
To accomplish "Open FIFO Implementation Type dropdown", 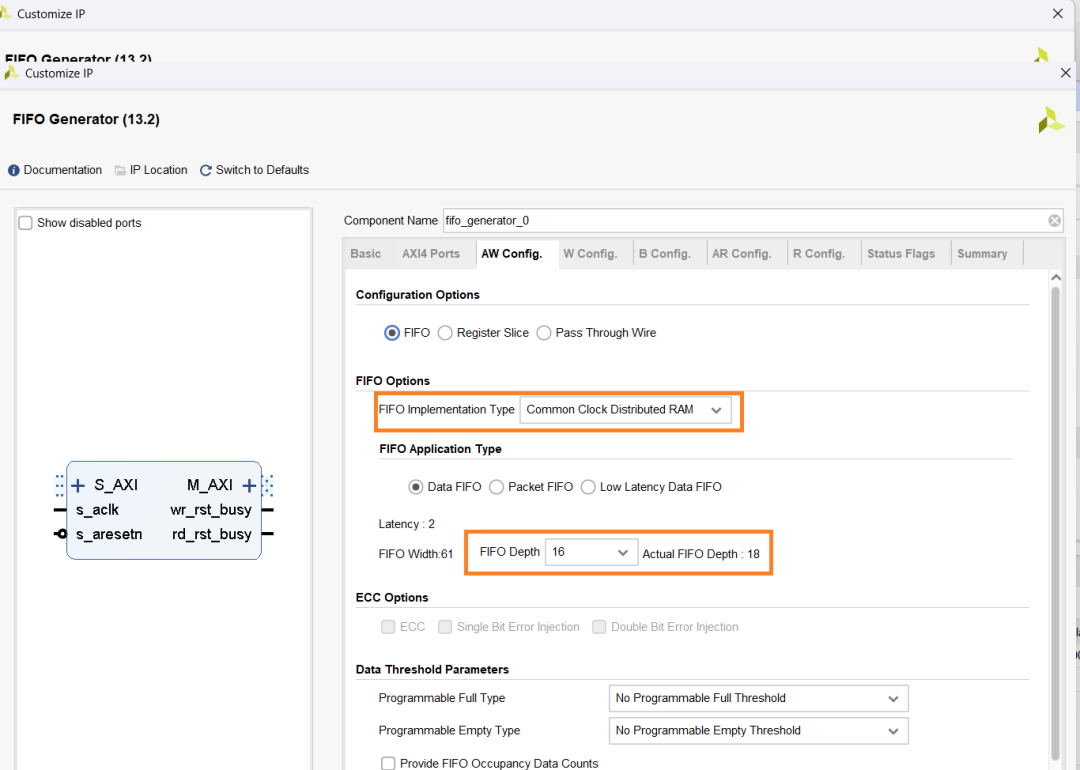I will coord(625,410).
